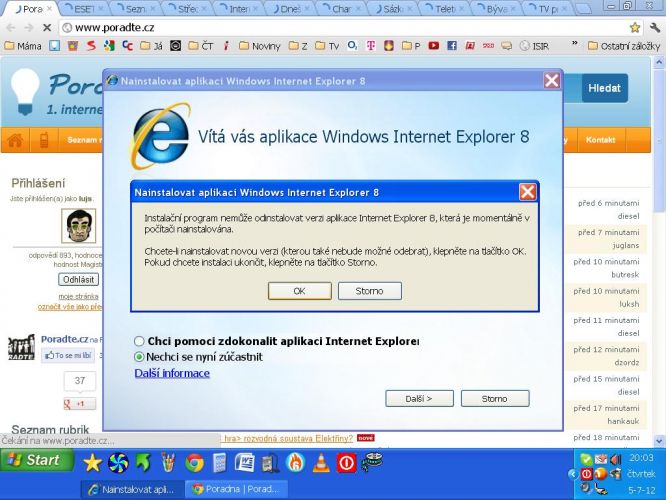
Task: Open the new tab button in Chrome
Action: [584, 9]
